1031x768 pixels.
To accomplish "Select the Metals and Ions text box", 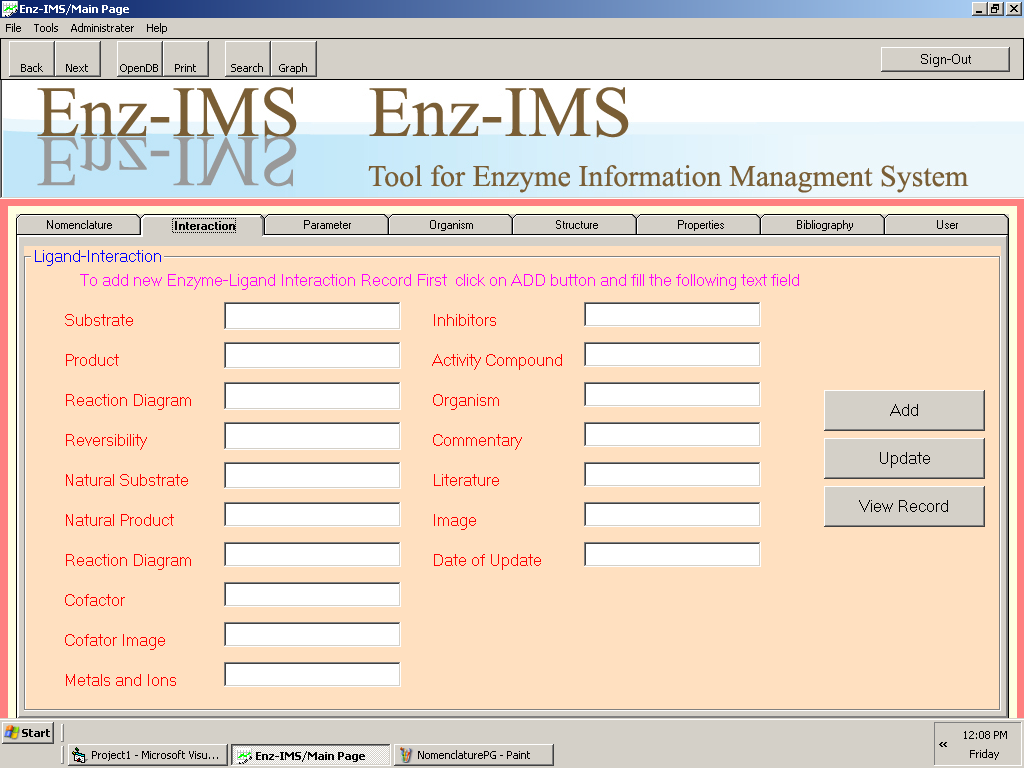I will pyautogui.click(x=312, y=675).
